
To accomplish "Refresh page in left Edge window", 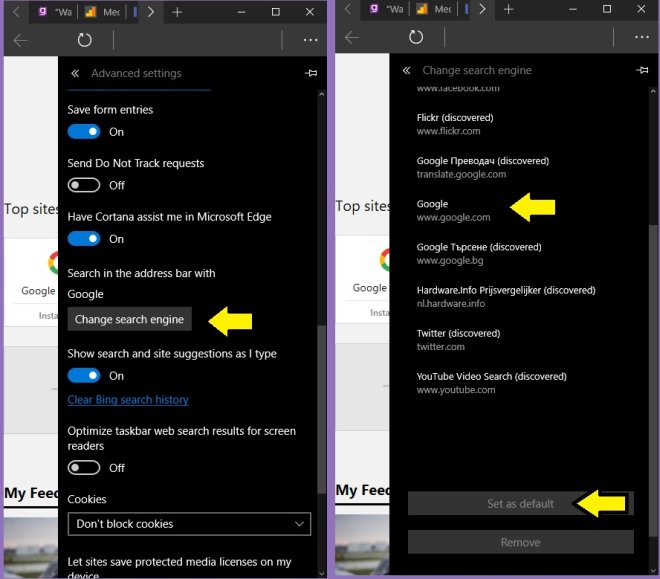I will tap(85, 40).
